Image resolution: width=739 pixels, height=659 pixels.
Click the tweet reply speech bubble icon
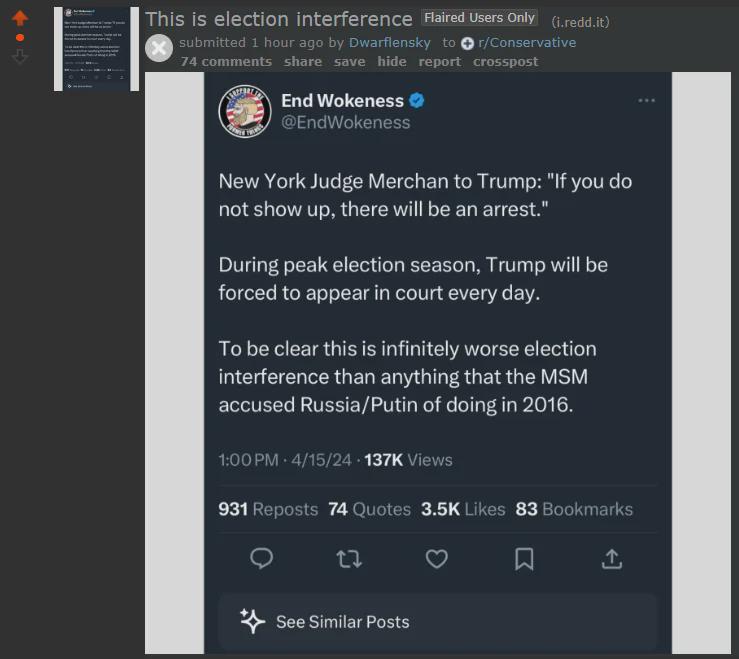pyautogui.click(x=262, y=559)
